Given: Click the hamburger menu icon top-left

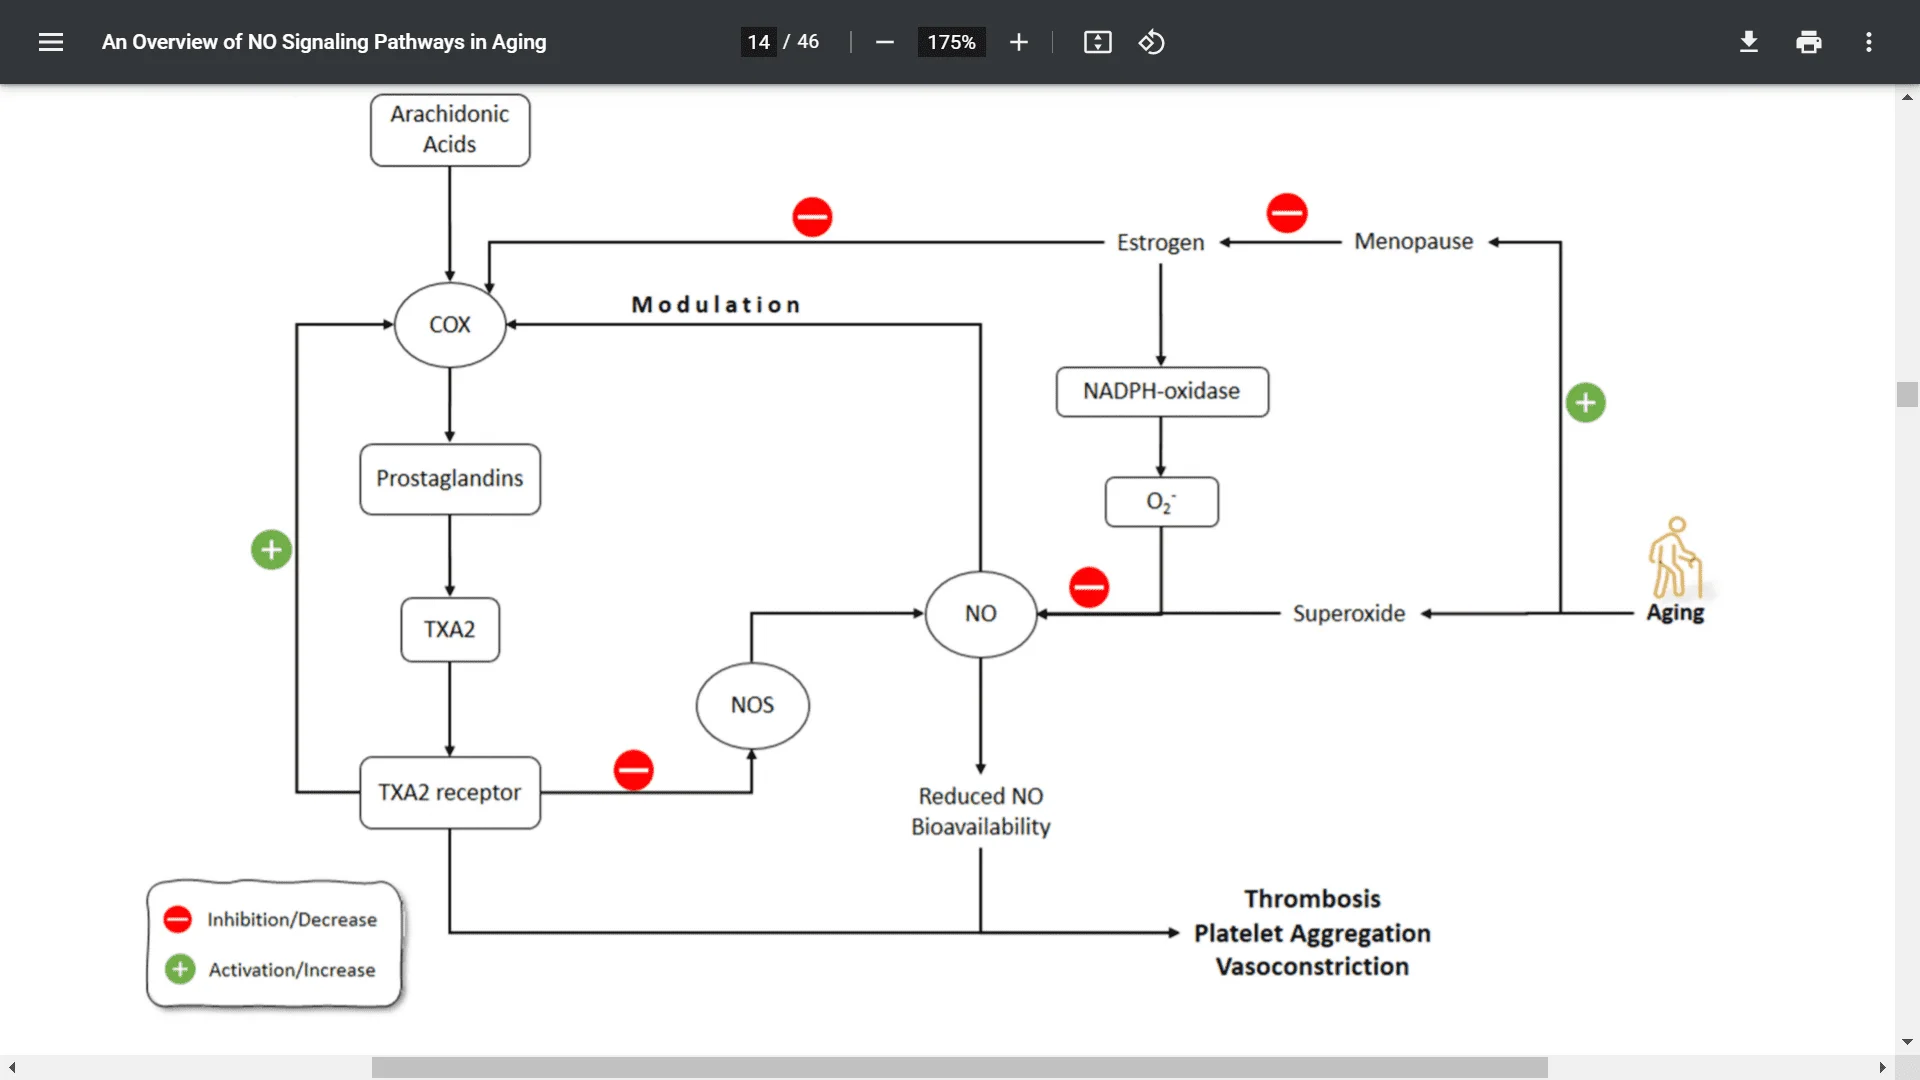Looking at the screenshot, I should tap(51, 41).
